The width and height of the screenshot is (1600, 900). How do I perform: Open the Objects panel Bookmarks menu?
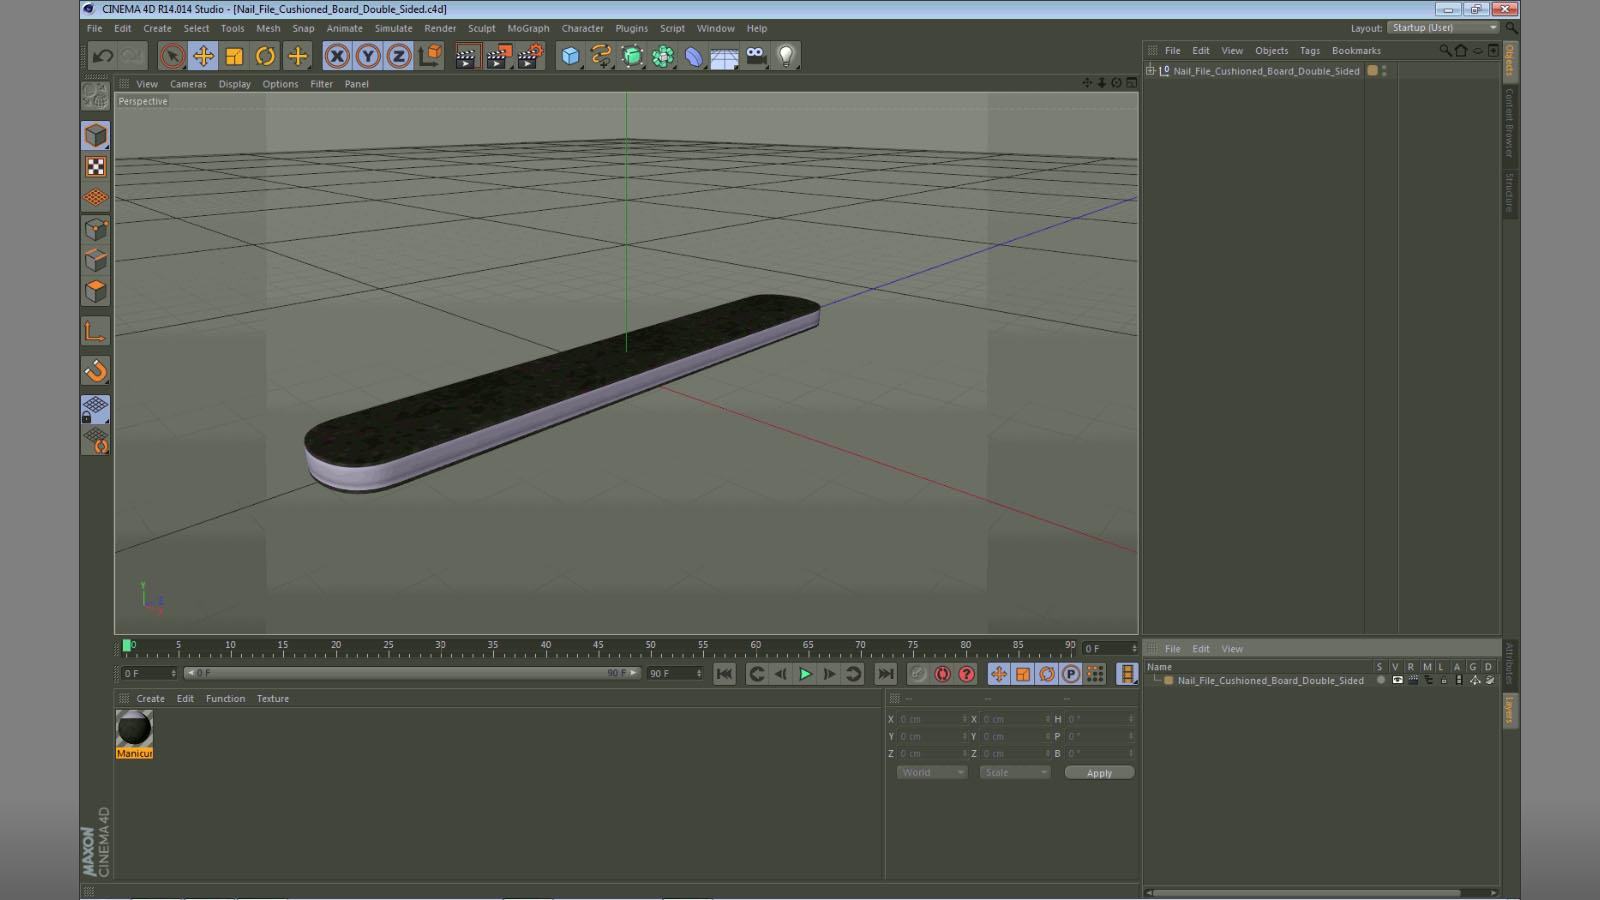coord(1356,51)
